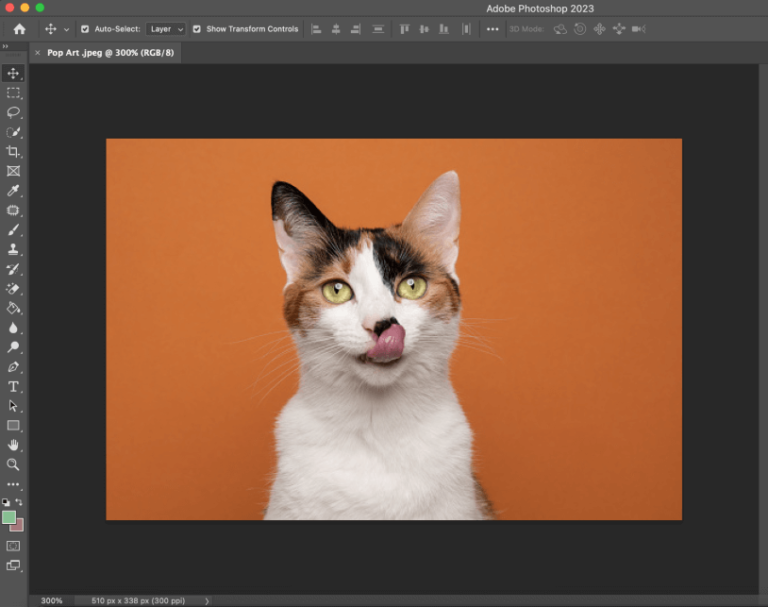The image size is (768, 607).
Task: Choose the Clone Stamp tool
Action: coord(13,249)
